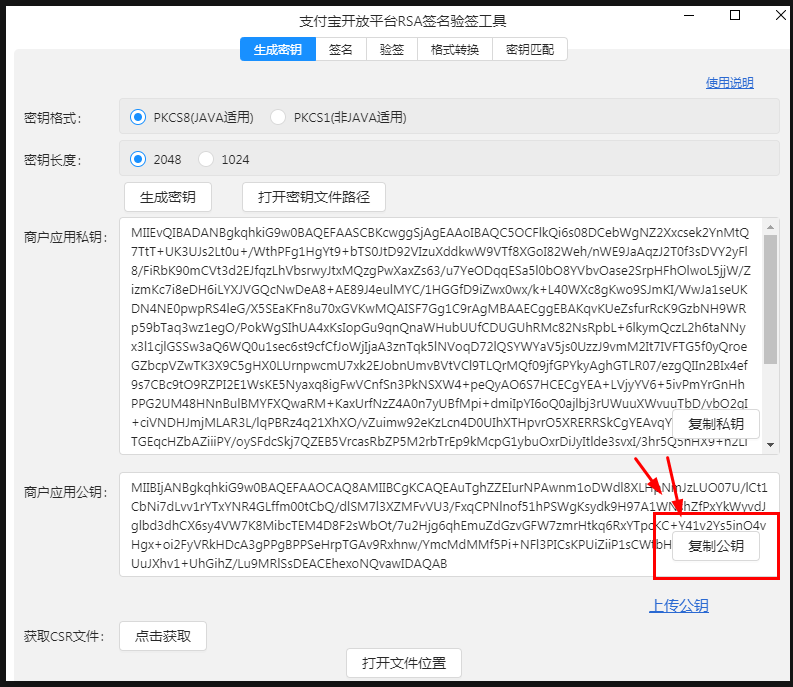The height and width of the screenshot is (687, 793).
Task: Click the 商户应用公钥: label
Action: click(66, 492)
